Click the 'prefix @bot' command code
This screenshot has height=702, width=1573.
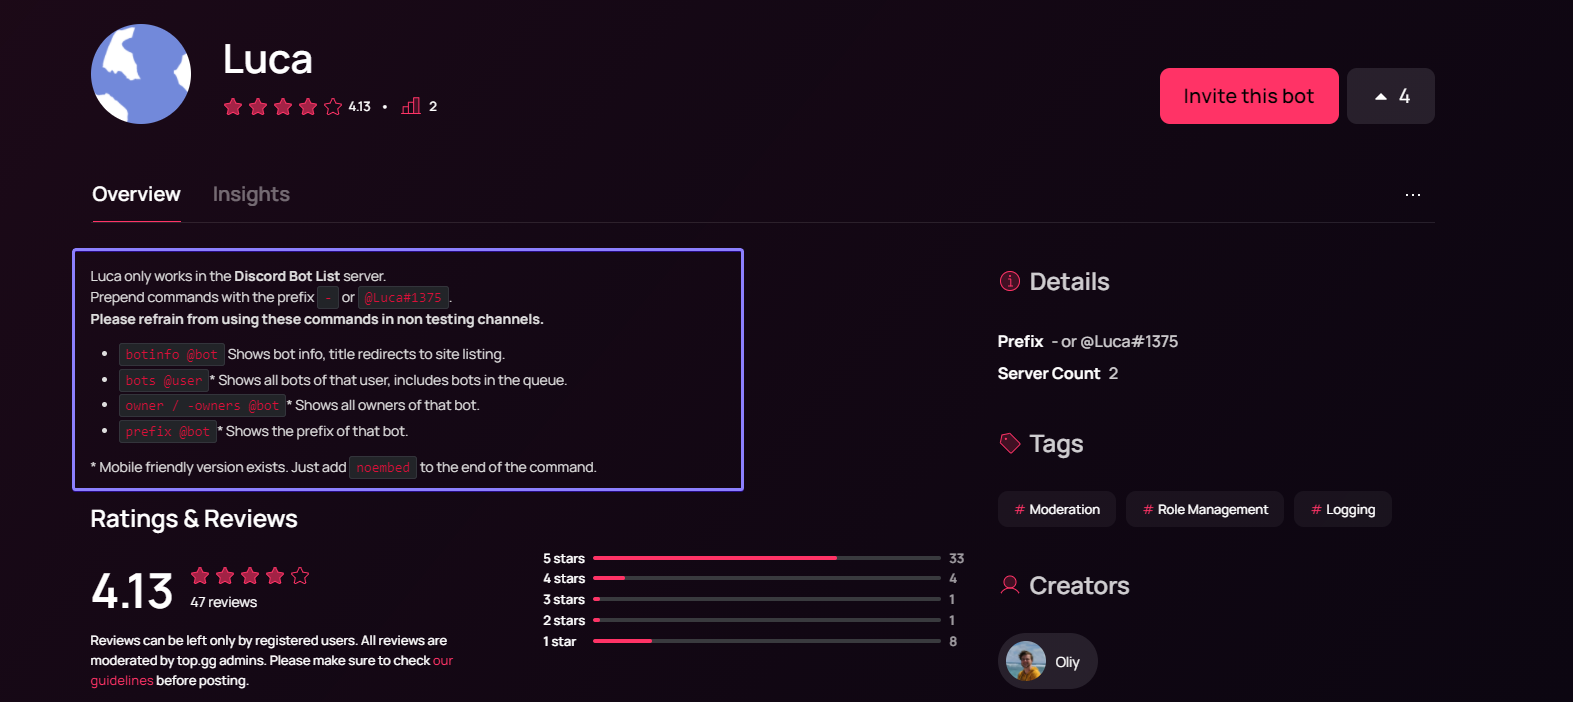tap(167, 431)
